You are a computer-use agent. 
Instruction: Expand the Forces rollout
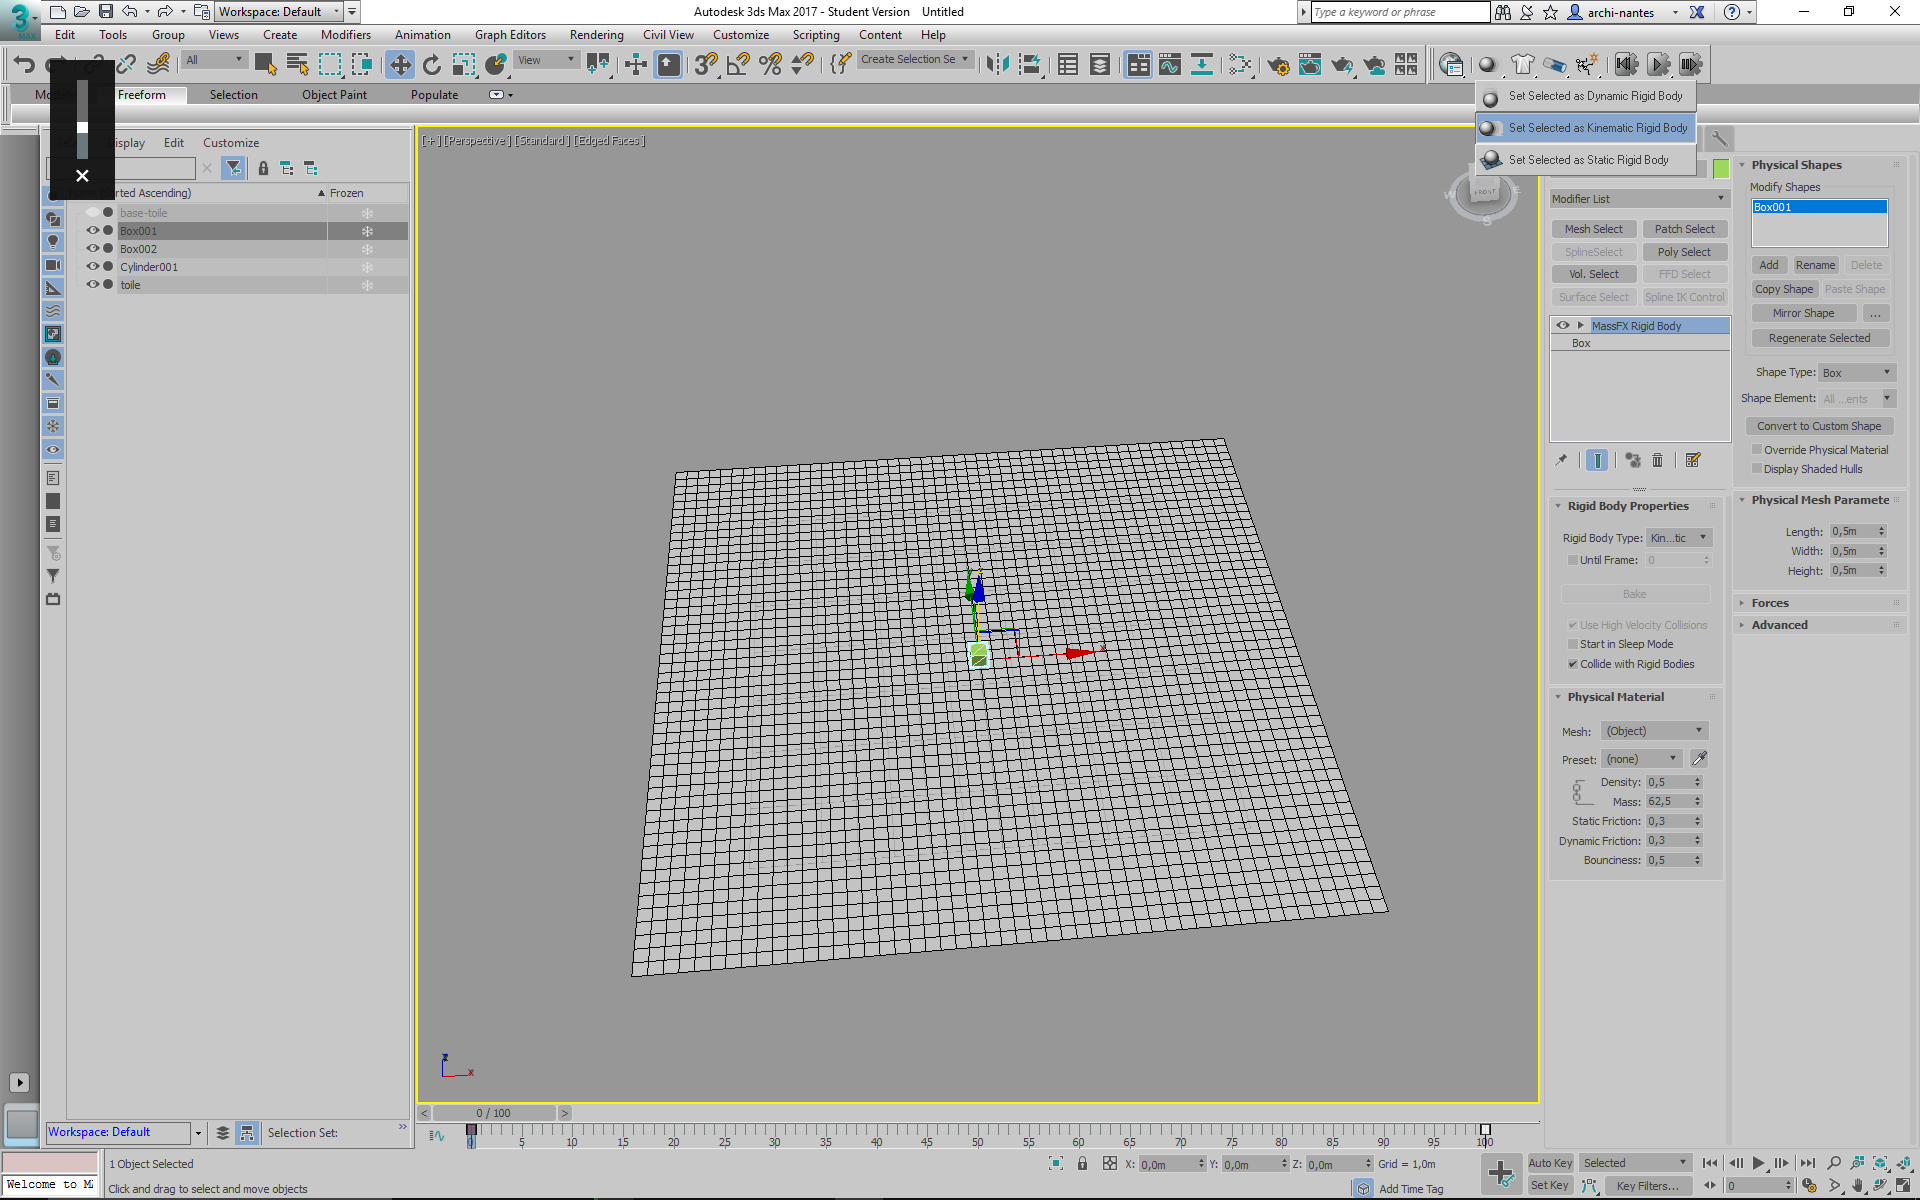tap(1769, 603)
